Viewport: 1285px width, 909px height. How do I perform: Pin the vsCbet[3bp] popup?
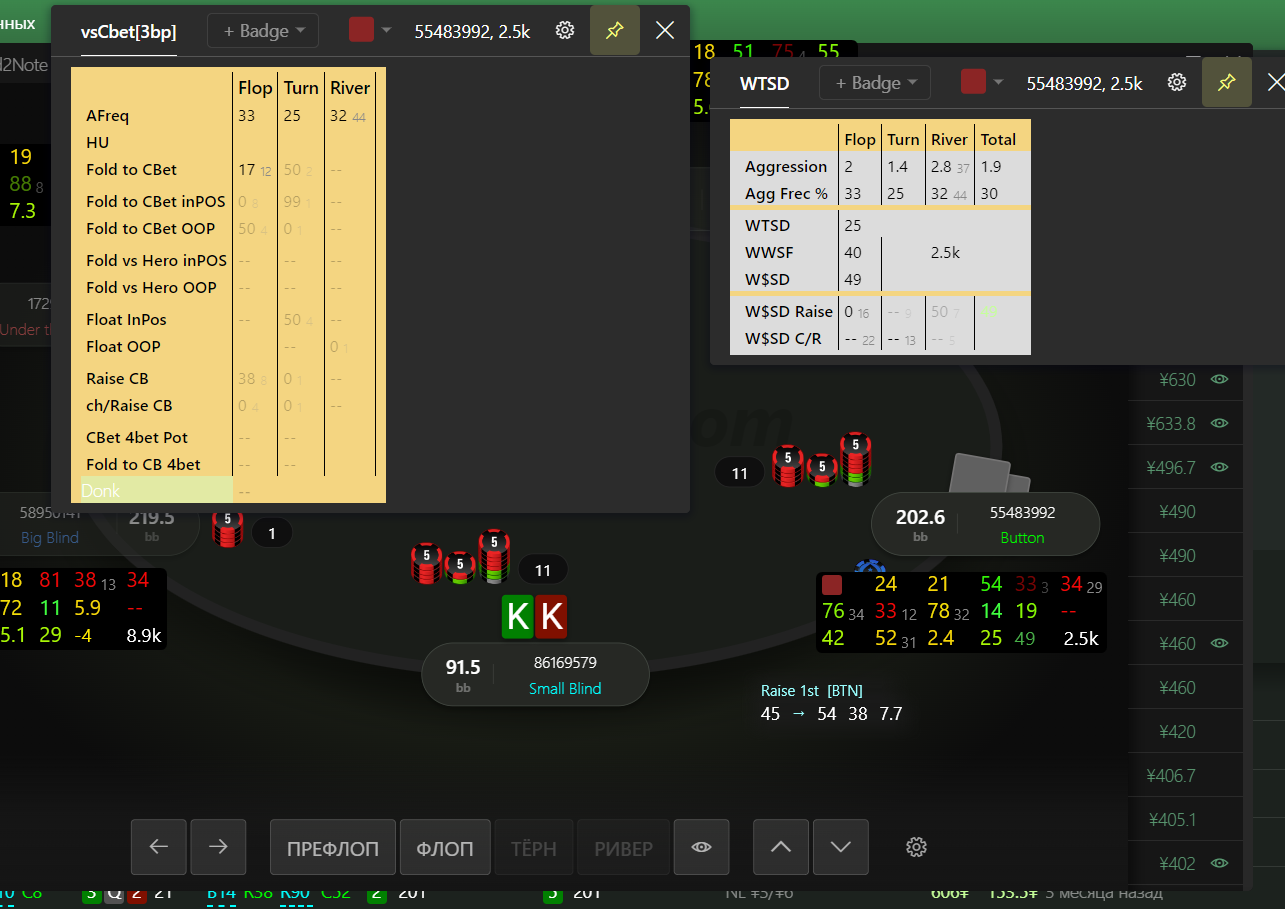click(615, 31)
